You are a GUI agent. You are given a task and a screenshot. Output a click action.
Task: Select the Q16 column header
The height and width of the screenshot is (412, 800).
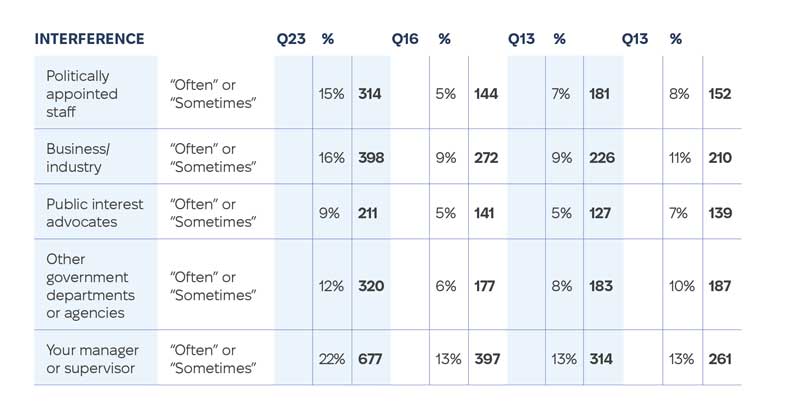tap(405, 39)
